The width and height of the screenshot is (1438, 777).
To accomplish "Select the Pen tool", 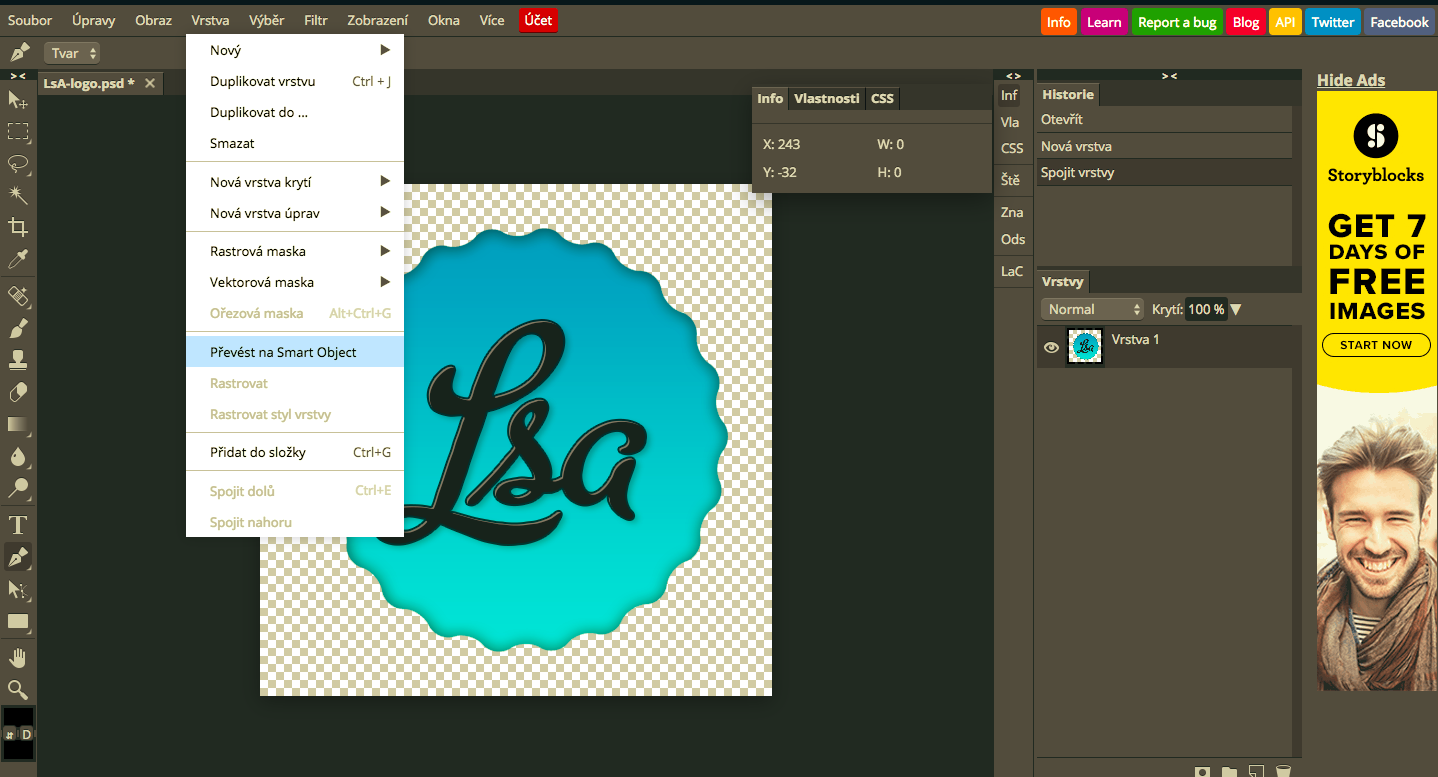I will coord(16,556).
